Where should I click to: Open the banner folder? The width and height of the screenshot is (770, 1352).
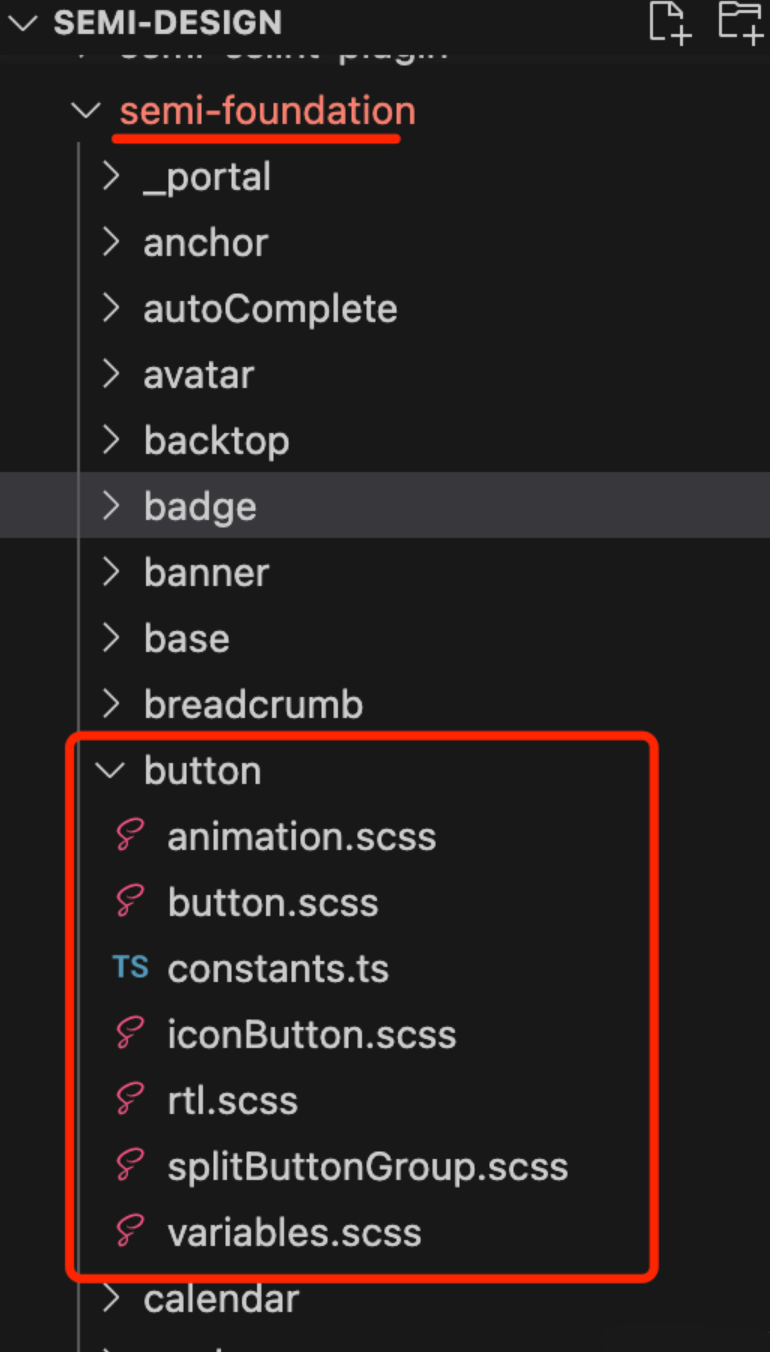tap(206, 573)
